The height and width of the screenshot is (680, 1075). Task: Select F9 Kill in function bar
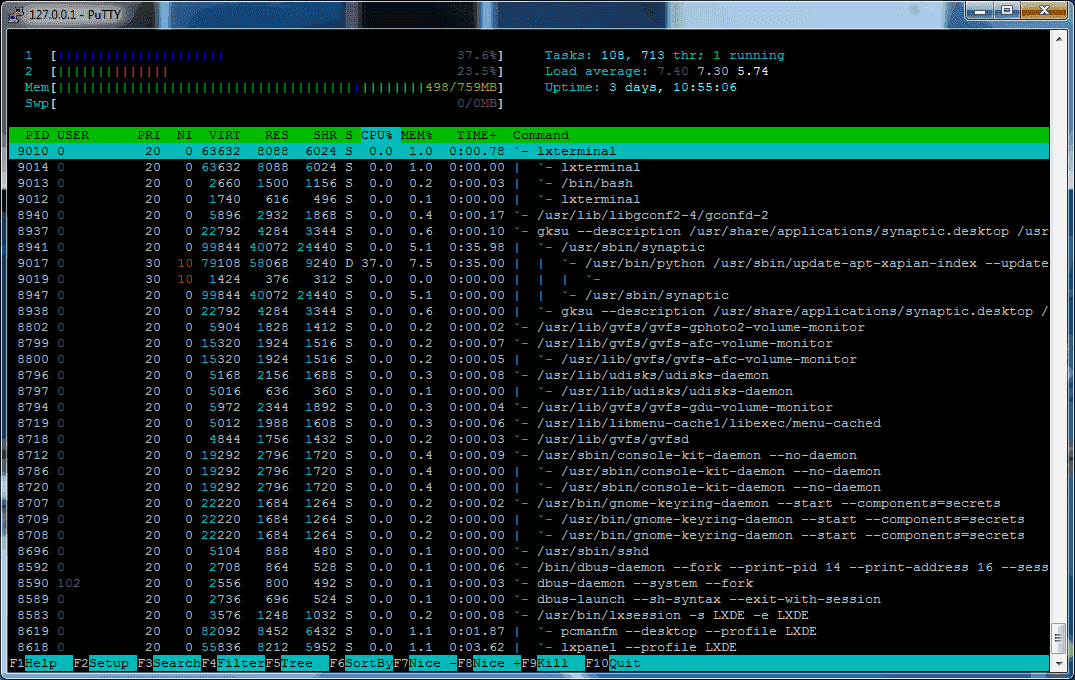click(553, 663)
